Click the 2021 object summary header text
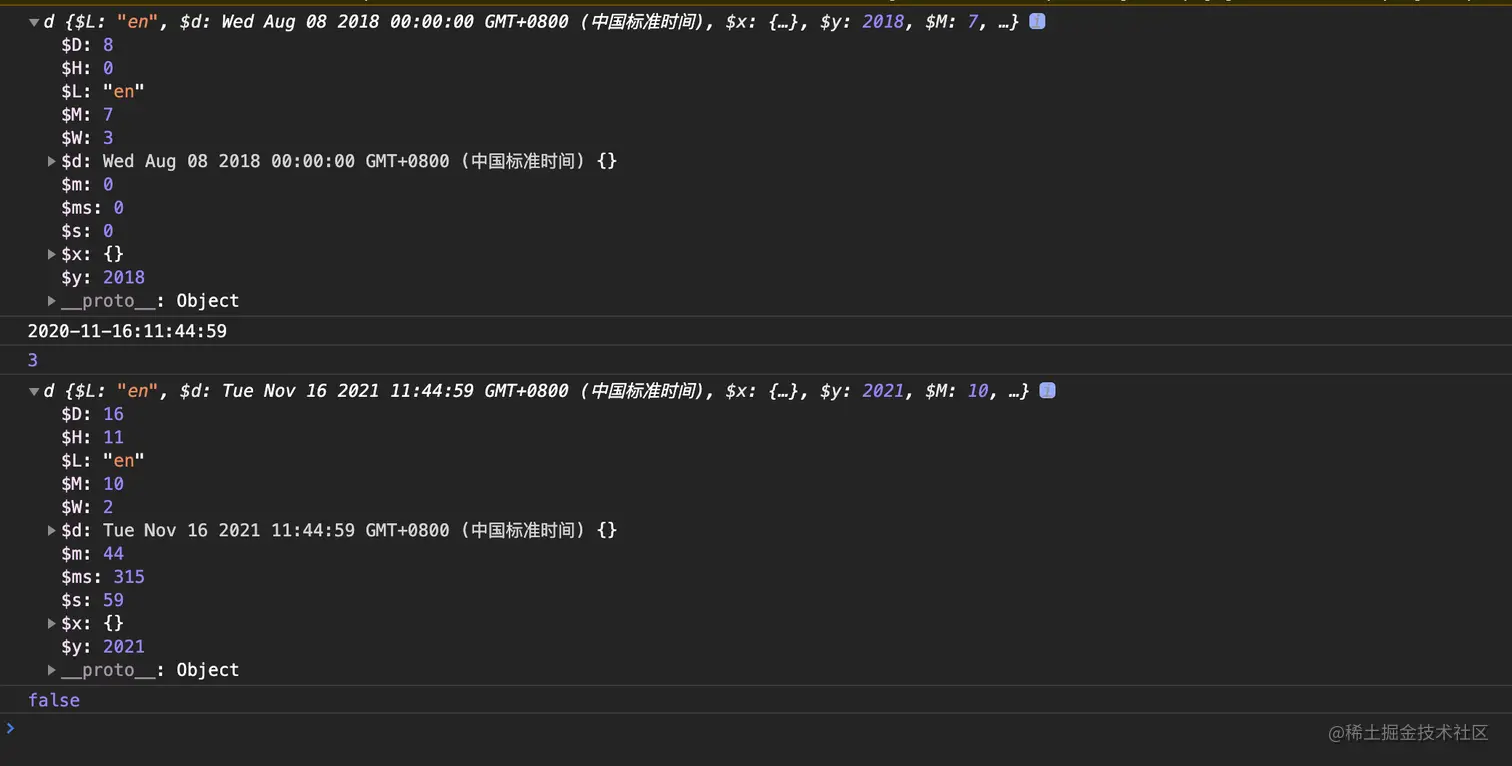Screen dimensions: 1512x766 (x=537, y=391)
